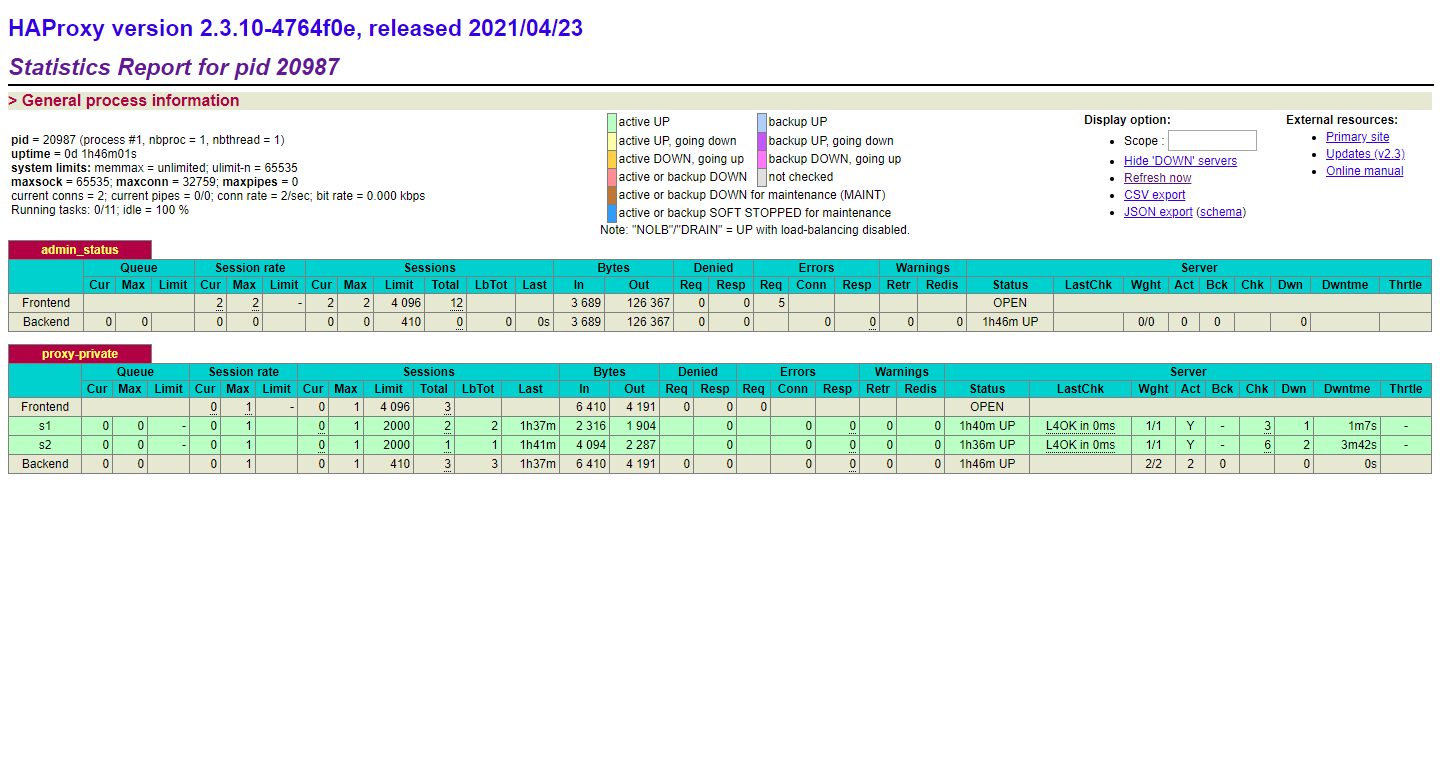Click the backup UP color swatch
Image resolution: width=1440 pixels, height=757 pixels.
762,122
